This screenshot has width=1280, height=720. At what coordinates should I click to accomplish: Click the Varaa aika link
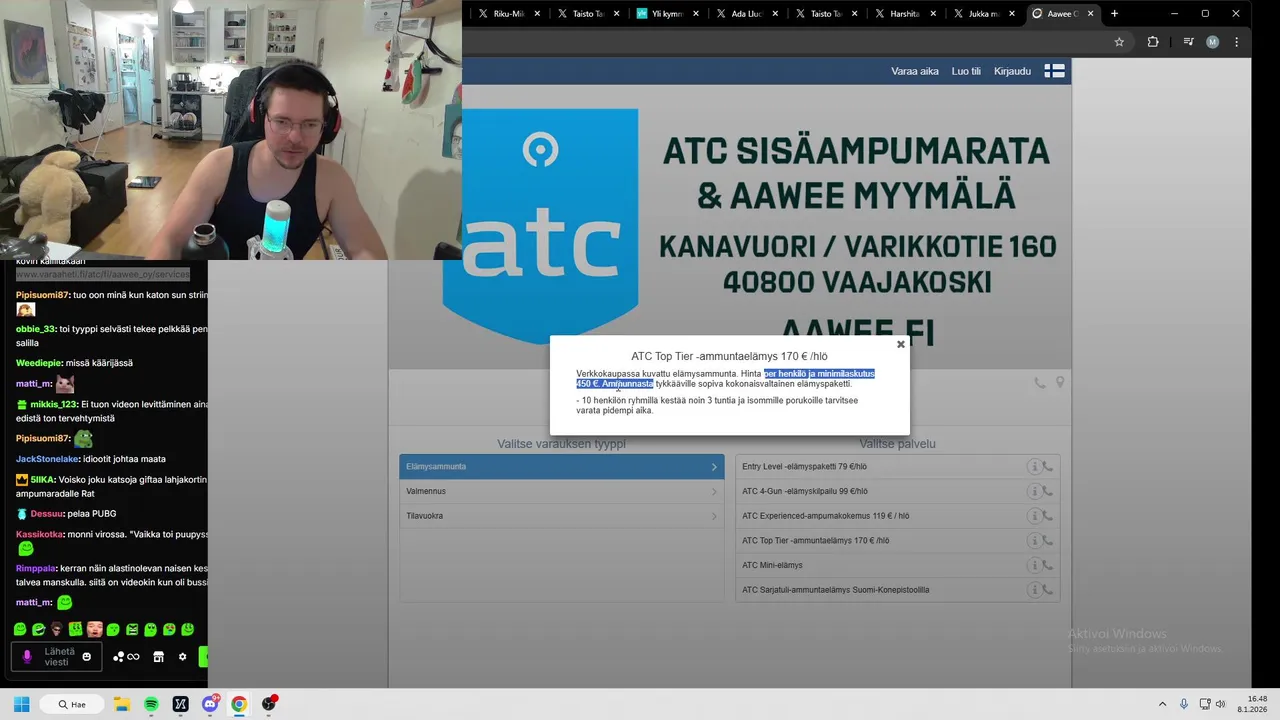pyautogui.click(x=915, y=71)
